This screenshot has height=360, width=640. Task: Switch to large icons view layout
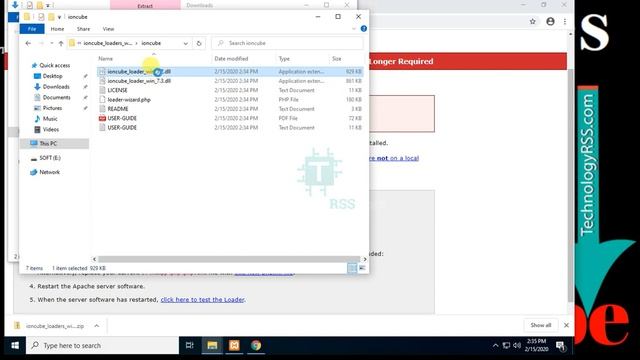(x=362, y=268)
